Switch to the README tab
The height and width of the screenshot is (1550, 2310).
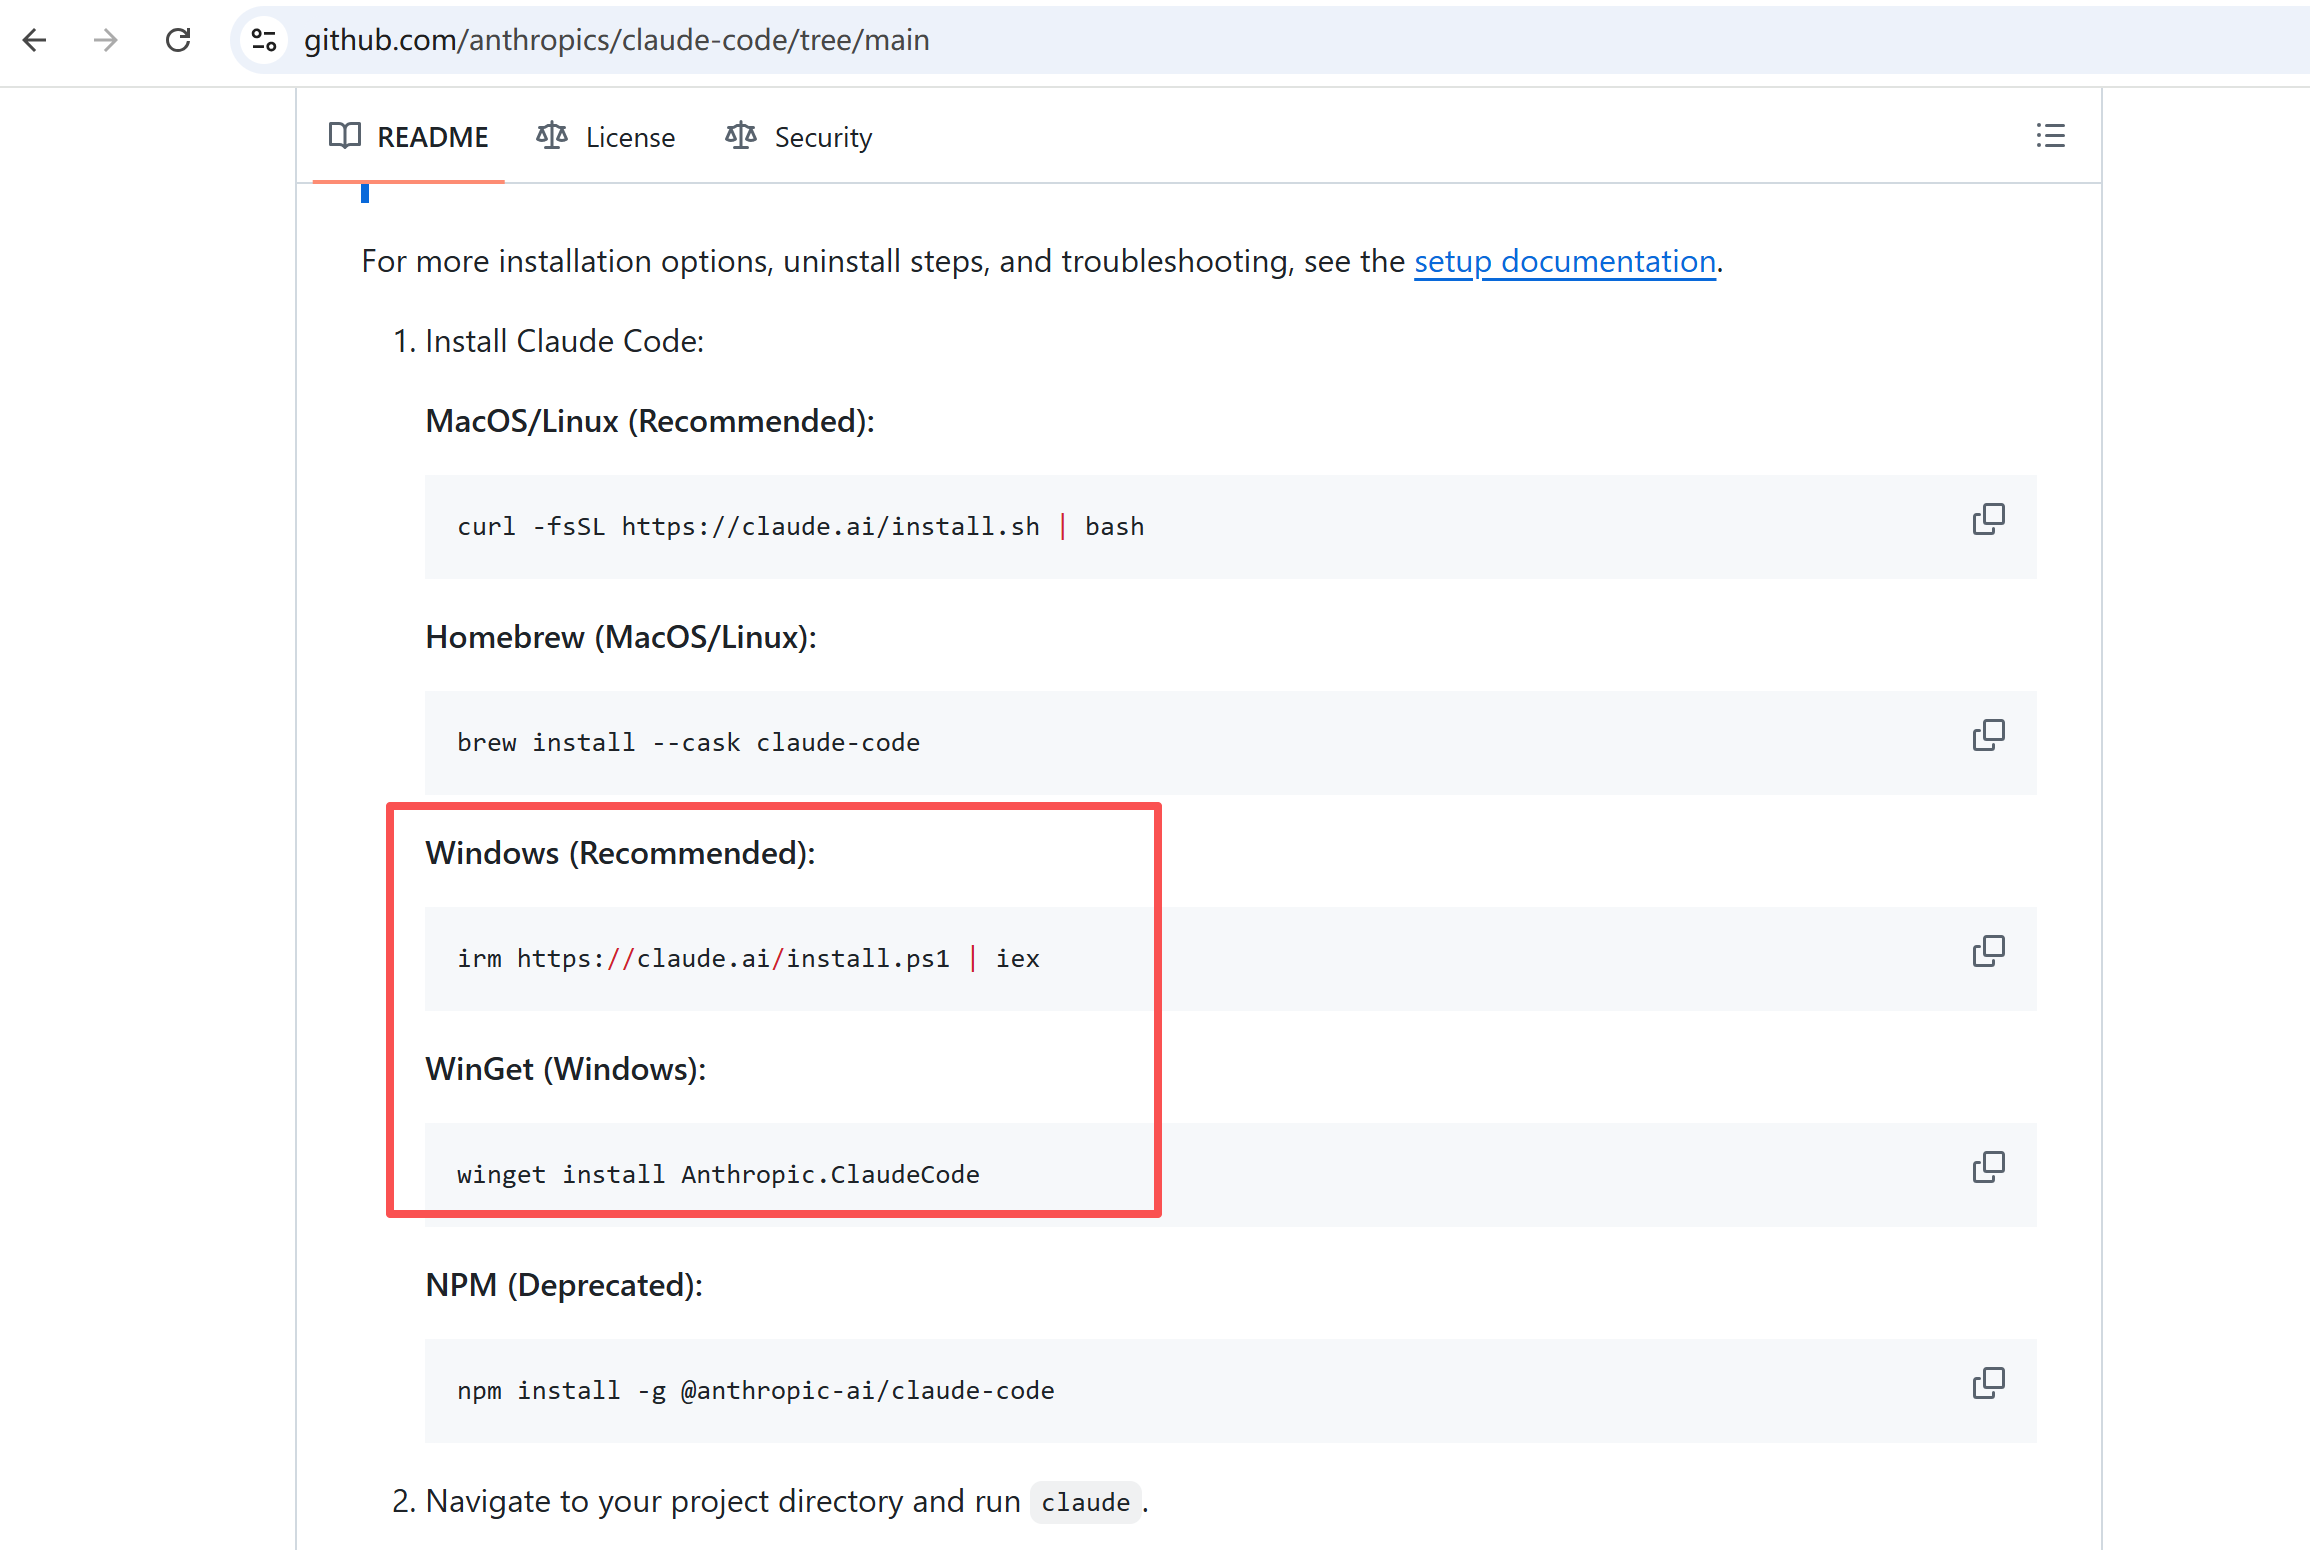[409, 137]
